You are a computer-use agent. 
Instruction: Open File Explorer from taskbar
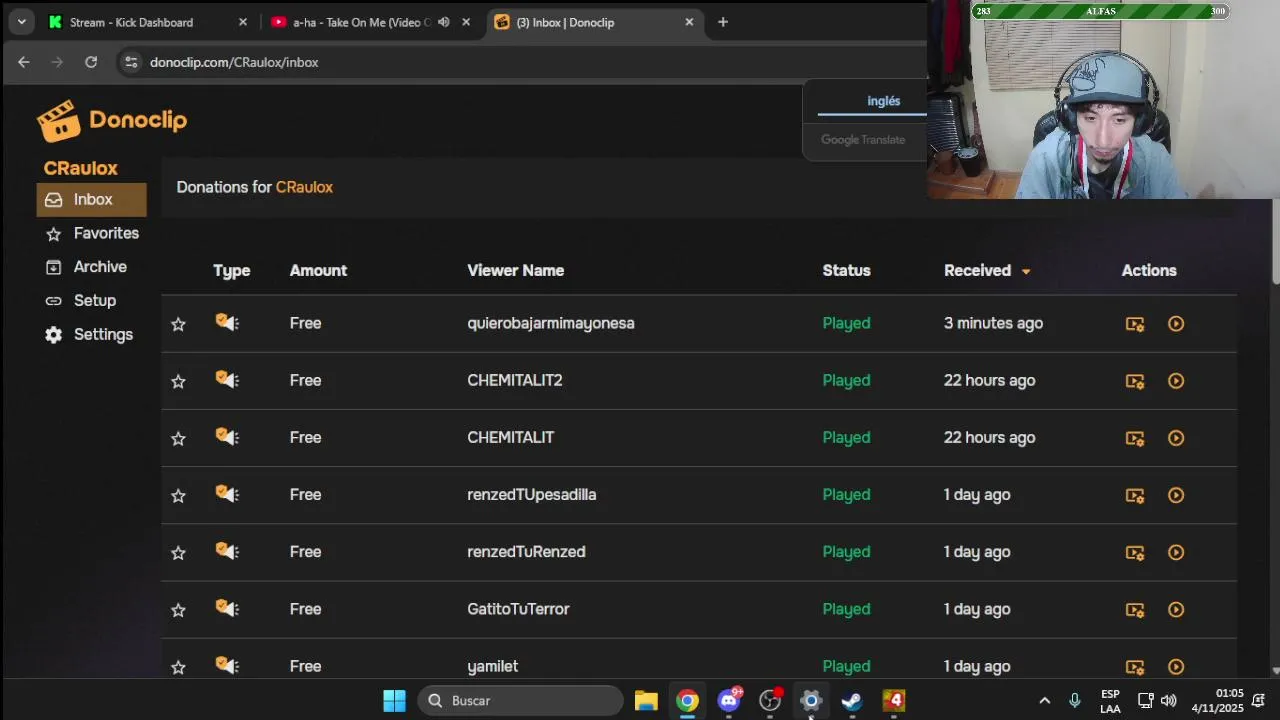click(x=646, y=701)
